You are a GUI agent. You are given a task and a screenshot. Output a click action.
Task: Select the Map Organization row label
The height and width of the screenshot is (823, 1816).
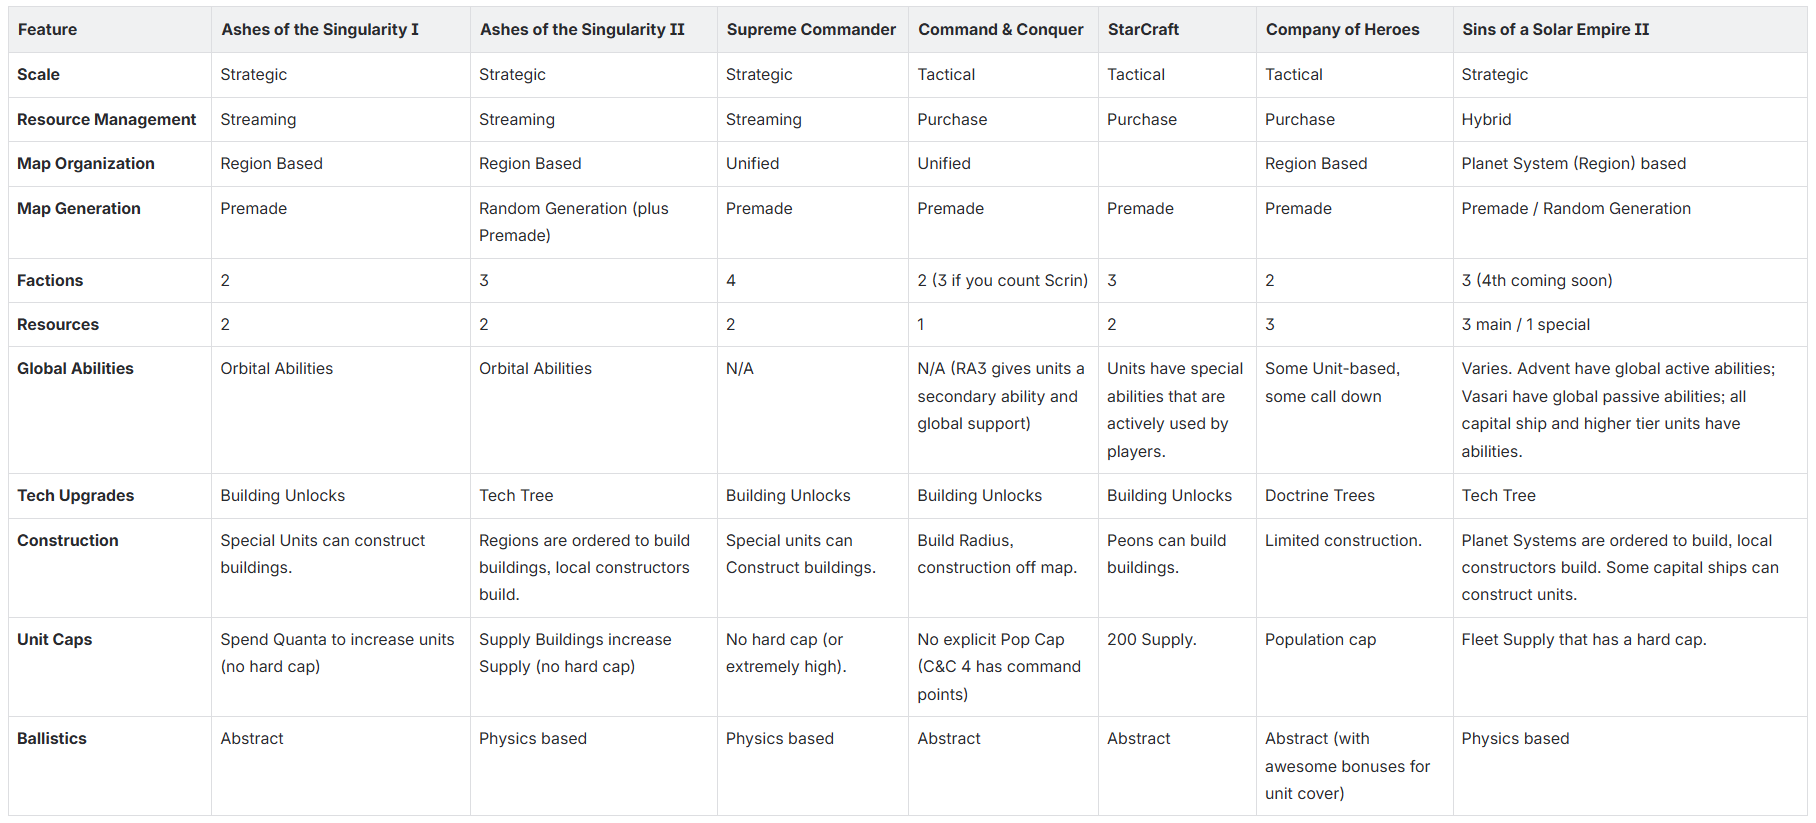[x=86, y=164]
